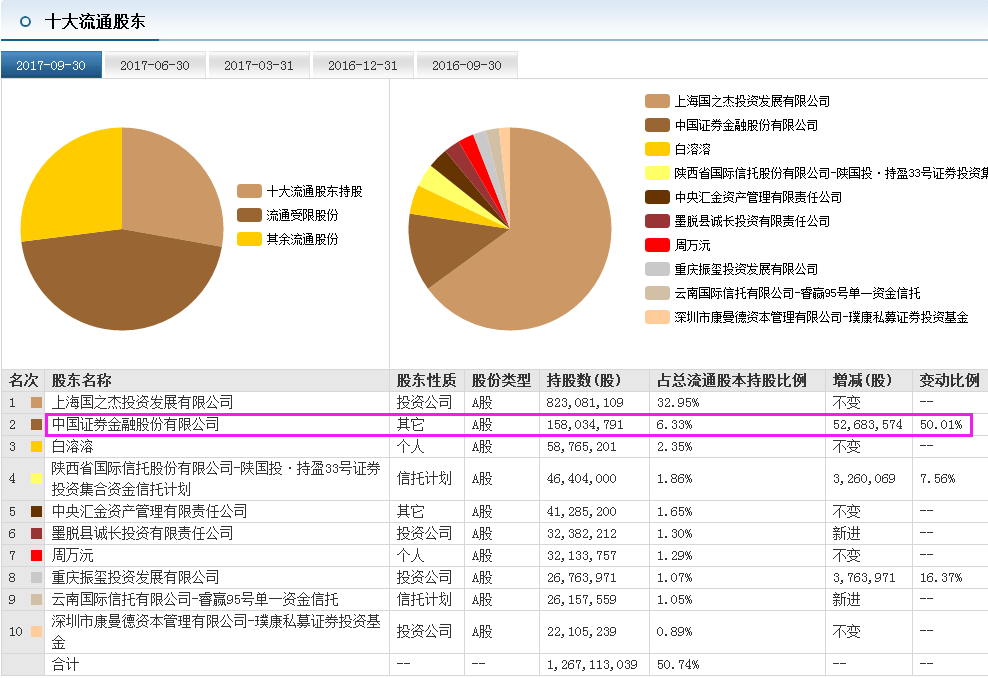
Task: Click the 52,683,574 increase value
Action: (x=868, y=425)
